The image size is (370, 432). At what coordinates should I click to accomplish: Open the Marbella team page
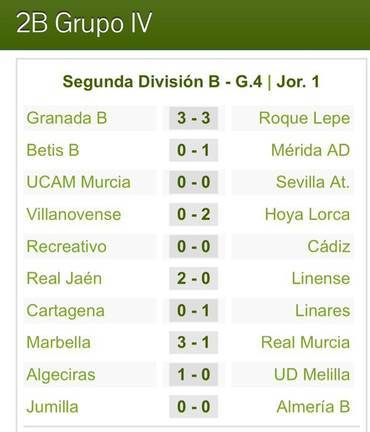click(58, 343)
